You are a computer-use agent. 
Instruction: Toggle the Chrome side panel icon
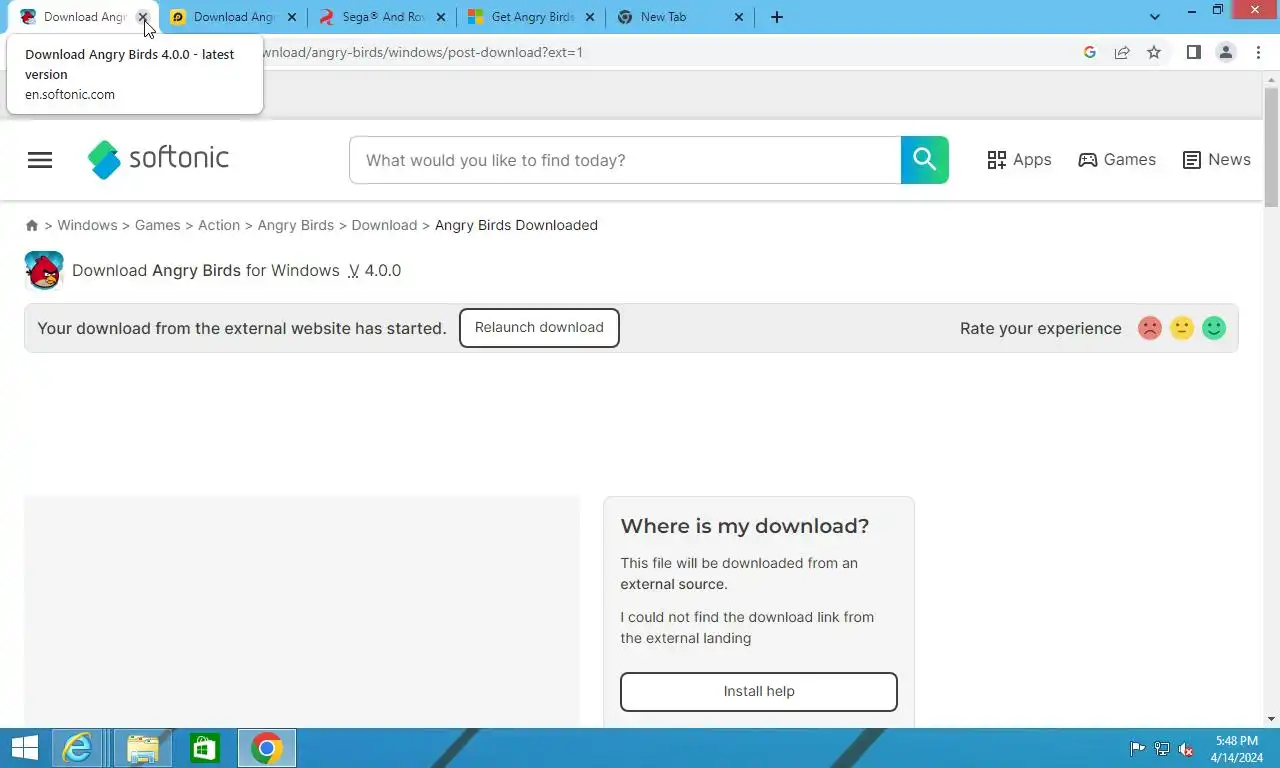1193,52
